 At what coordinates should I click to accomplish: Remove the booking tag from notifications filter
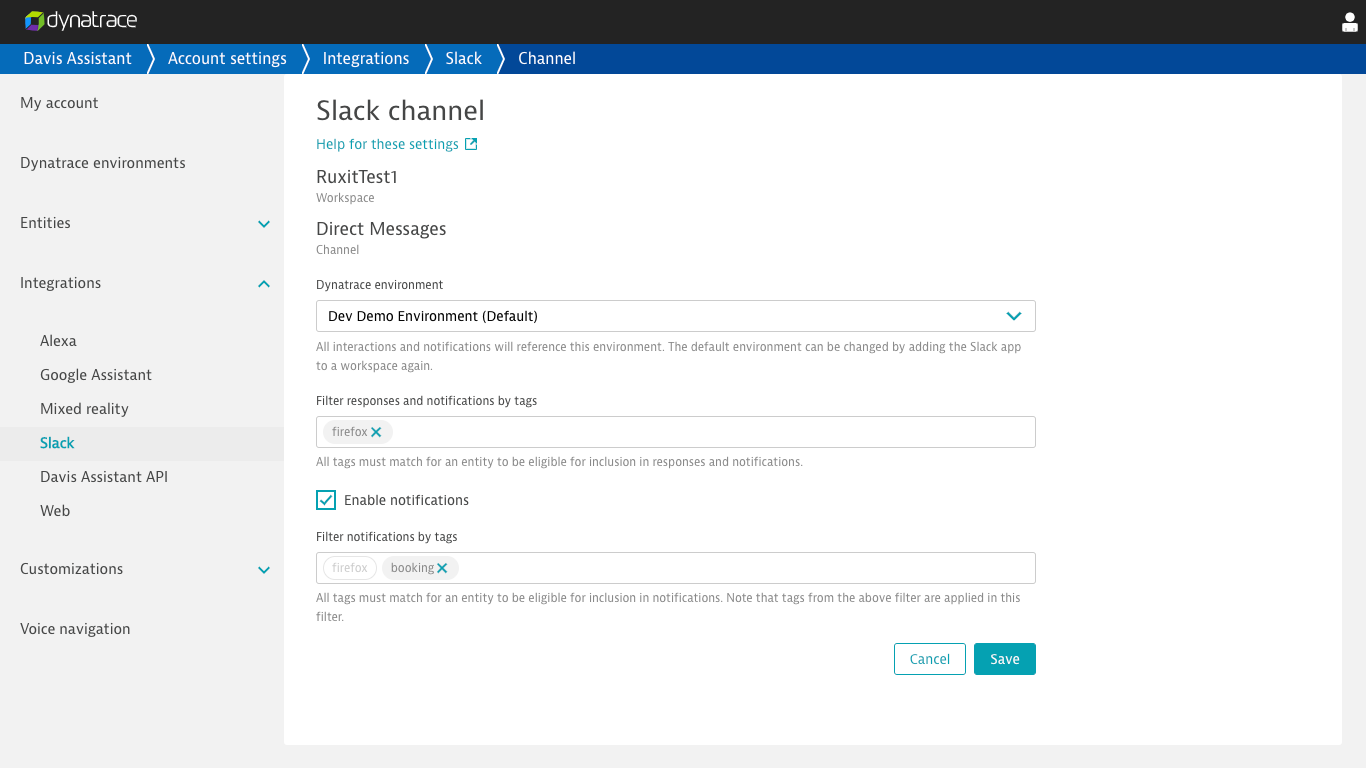point(442,568)
